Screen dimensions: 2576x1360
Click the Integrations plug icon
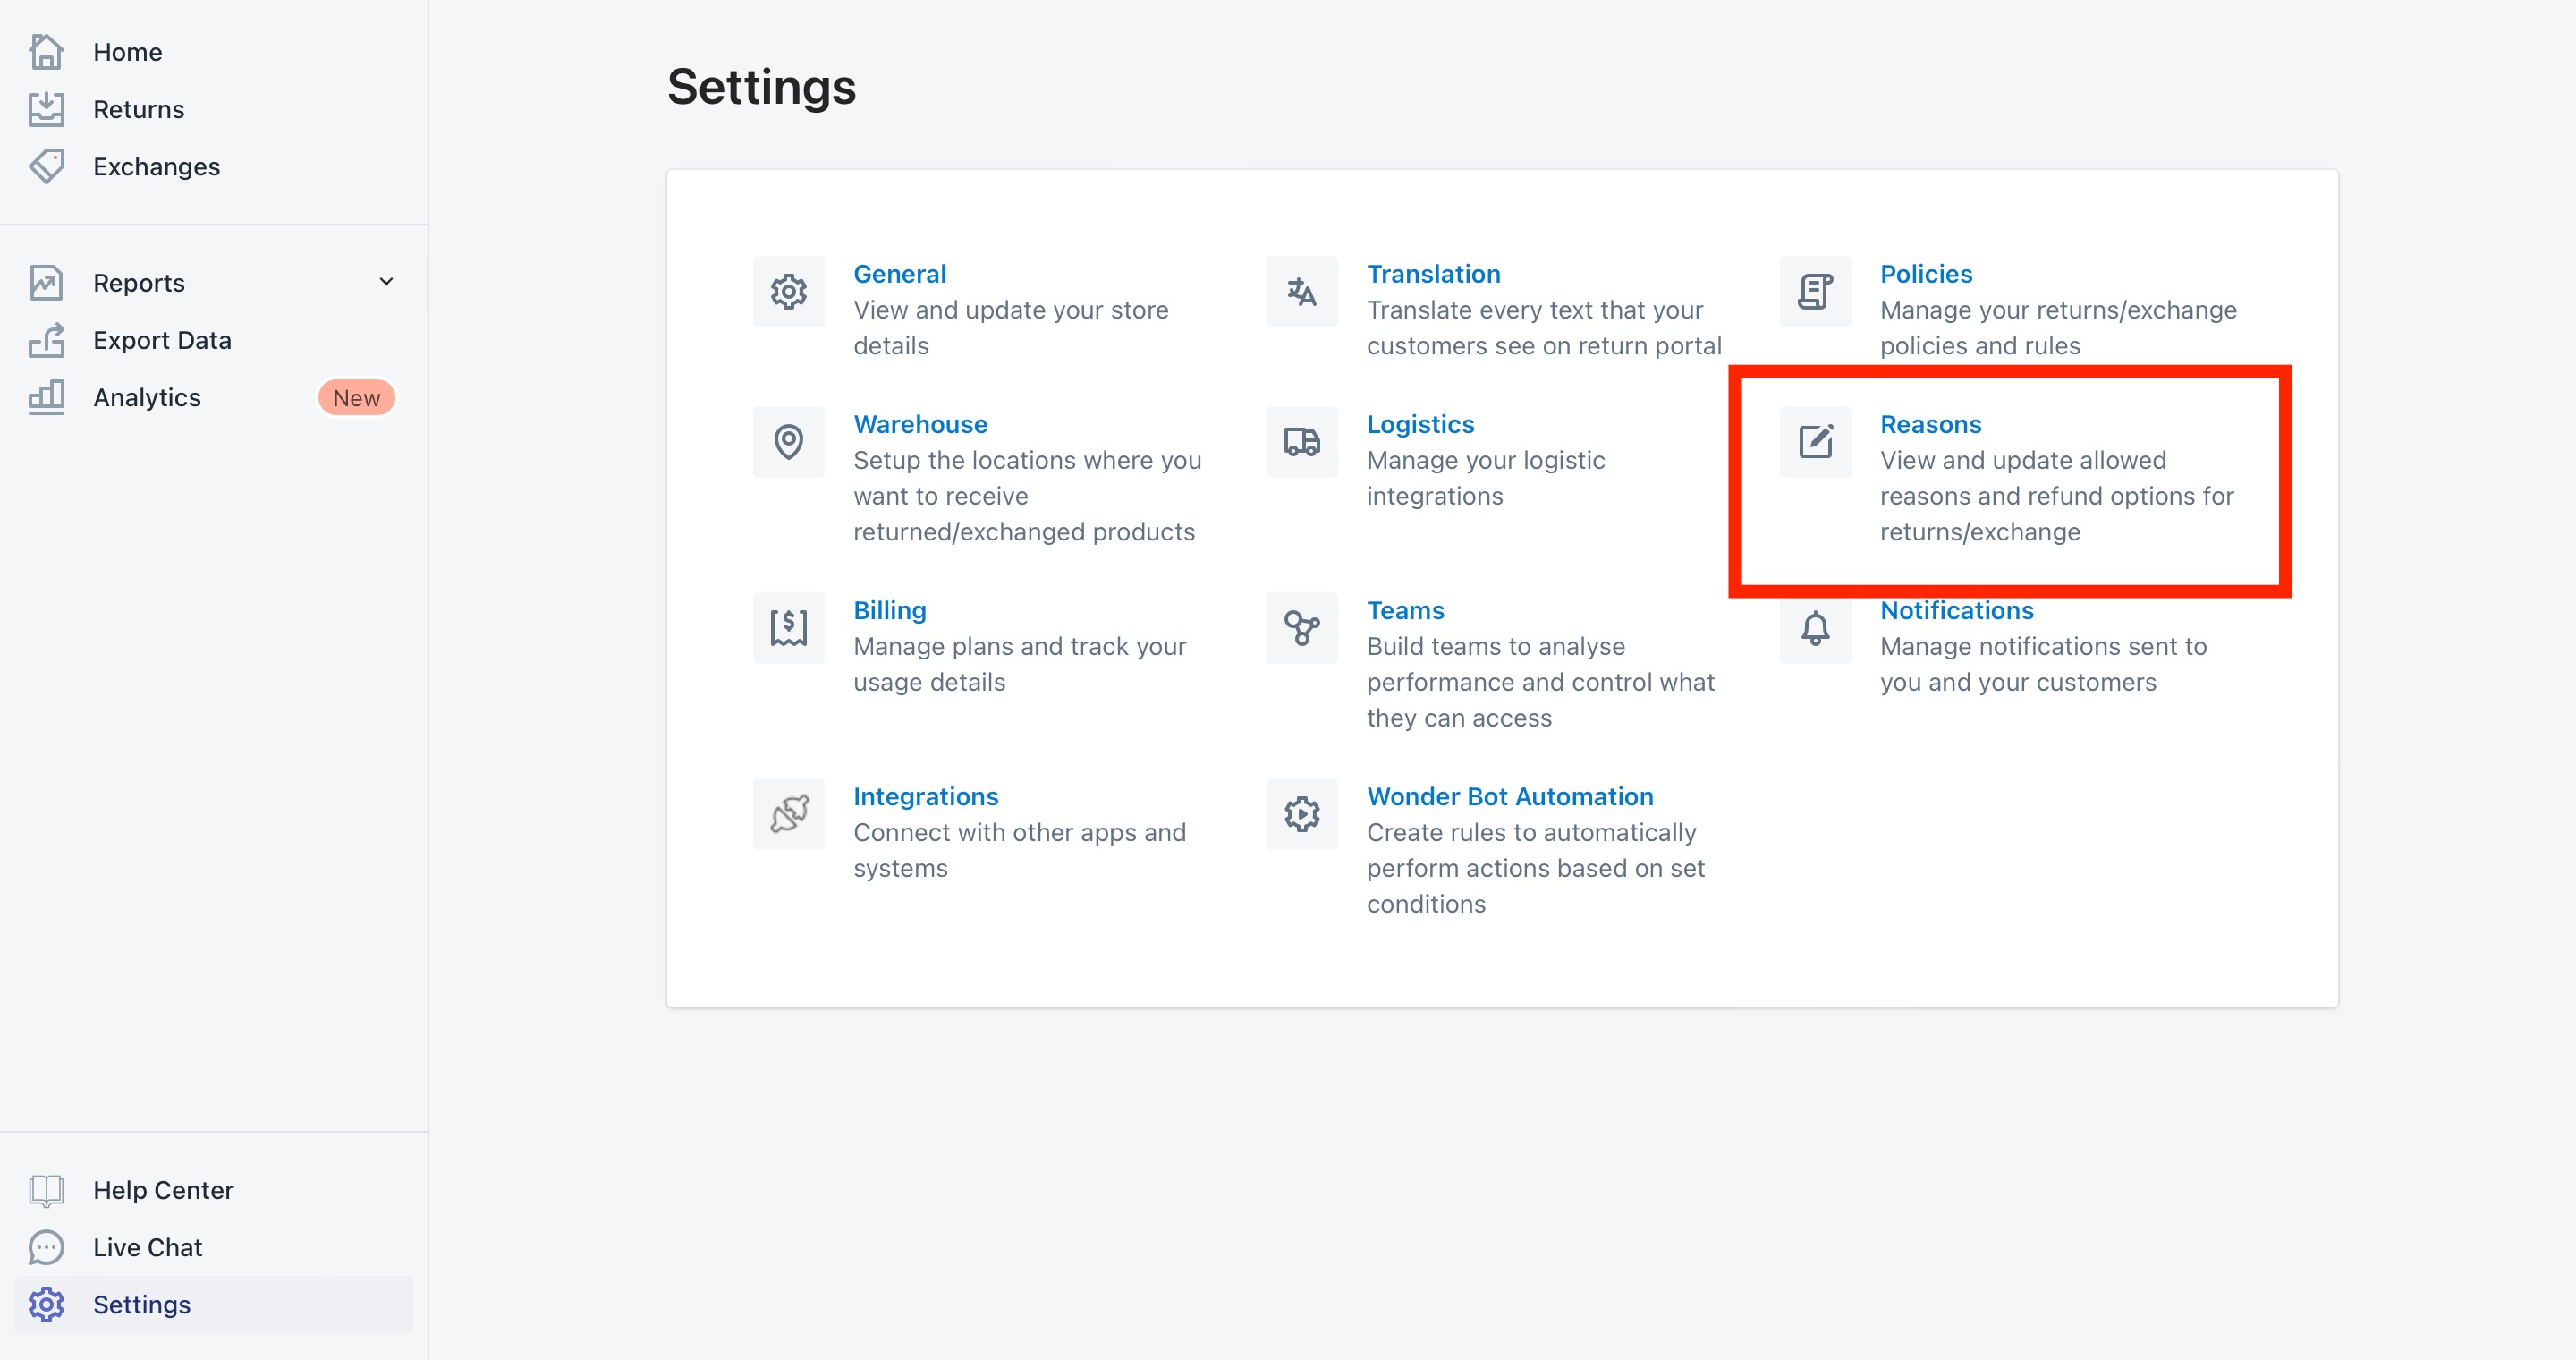coord(788,814)
